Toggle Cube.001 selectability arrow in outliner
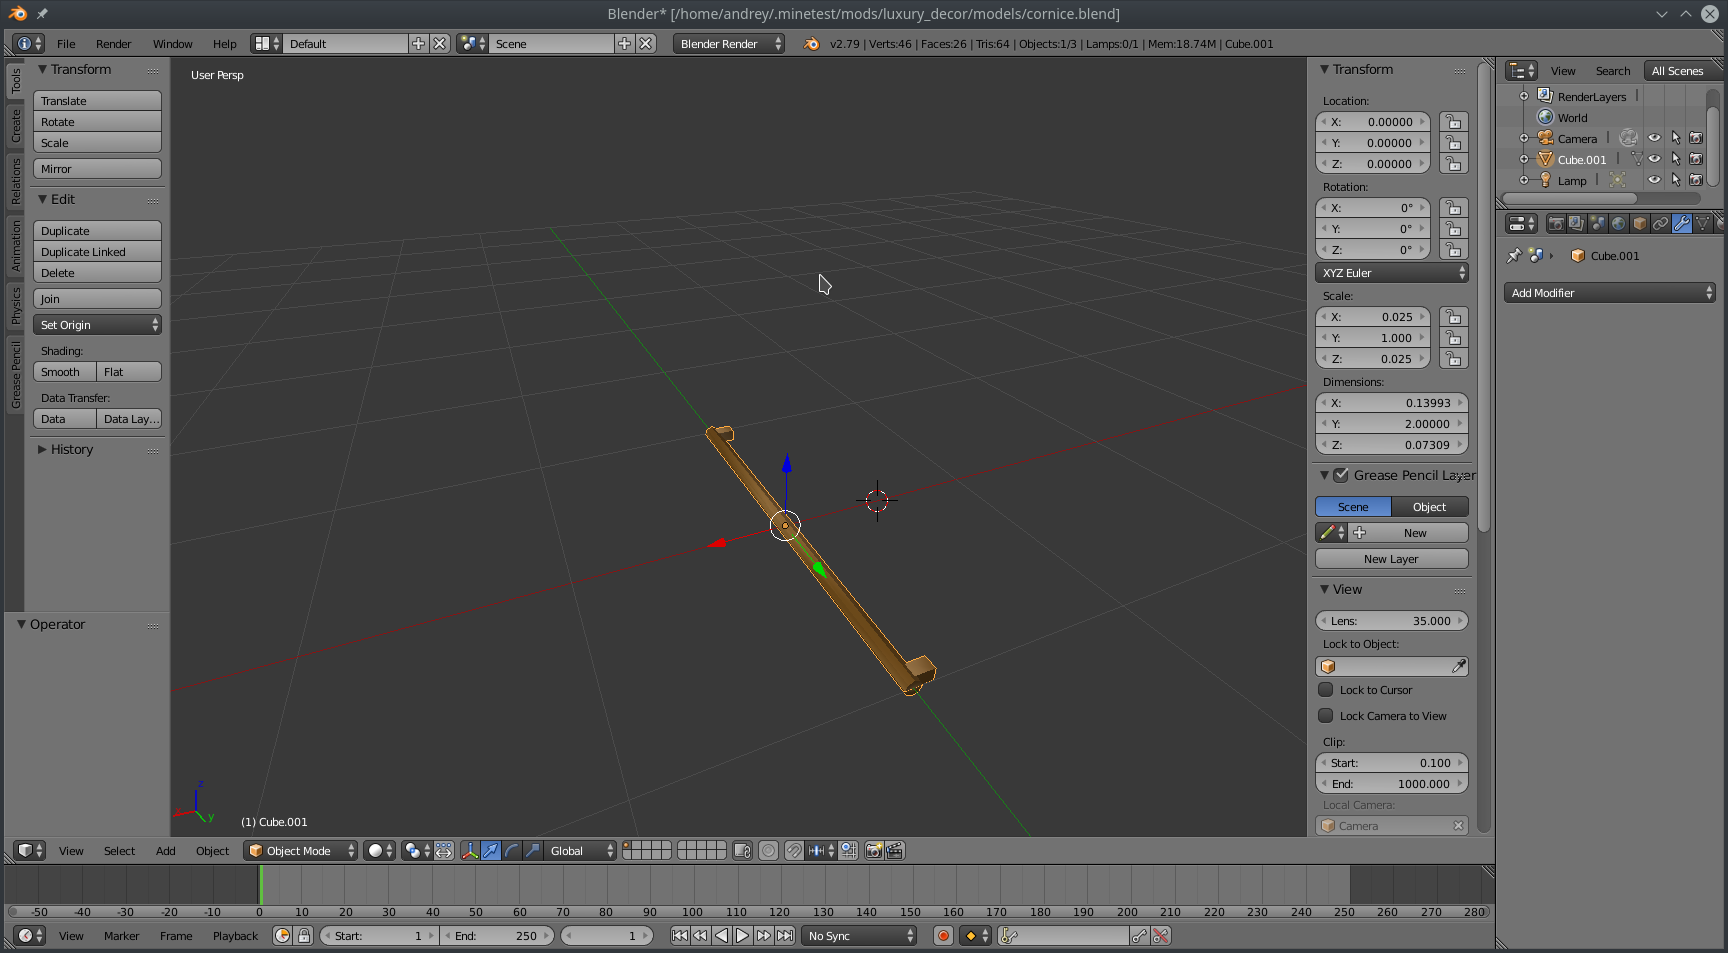The height and width of the screenshot is (953, 1728). [1676, 160]
